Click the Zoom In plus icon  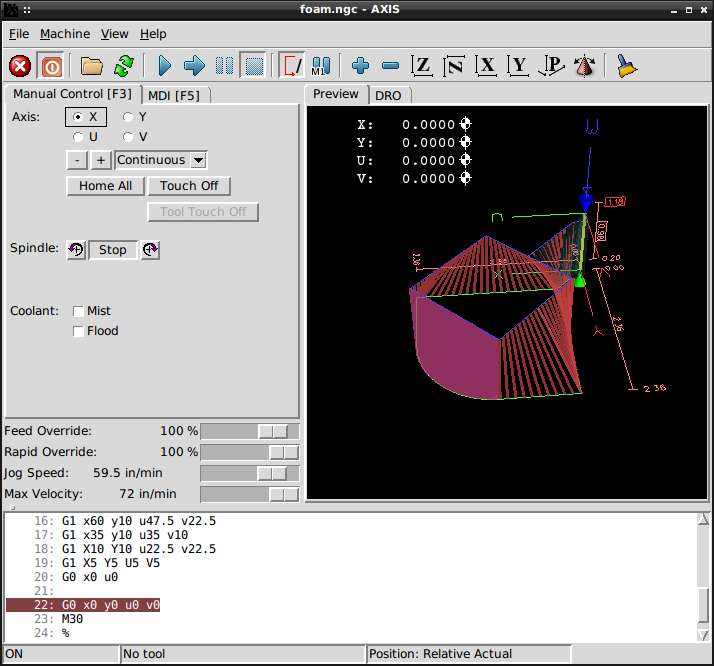360,66
